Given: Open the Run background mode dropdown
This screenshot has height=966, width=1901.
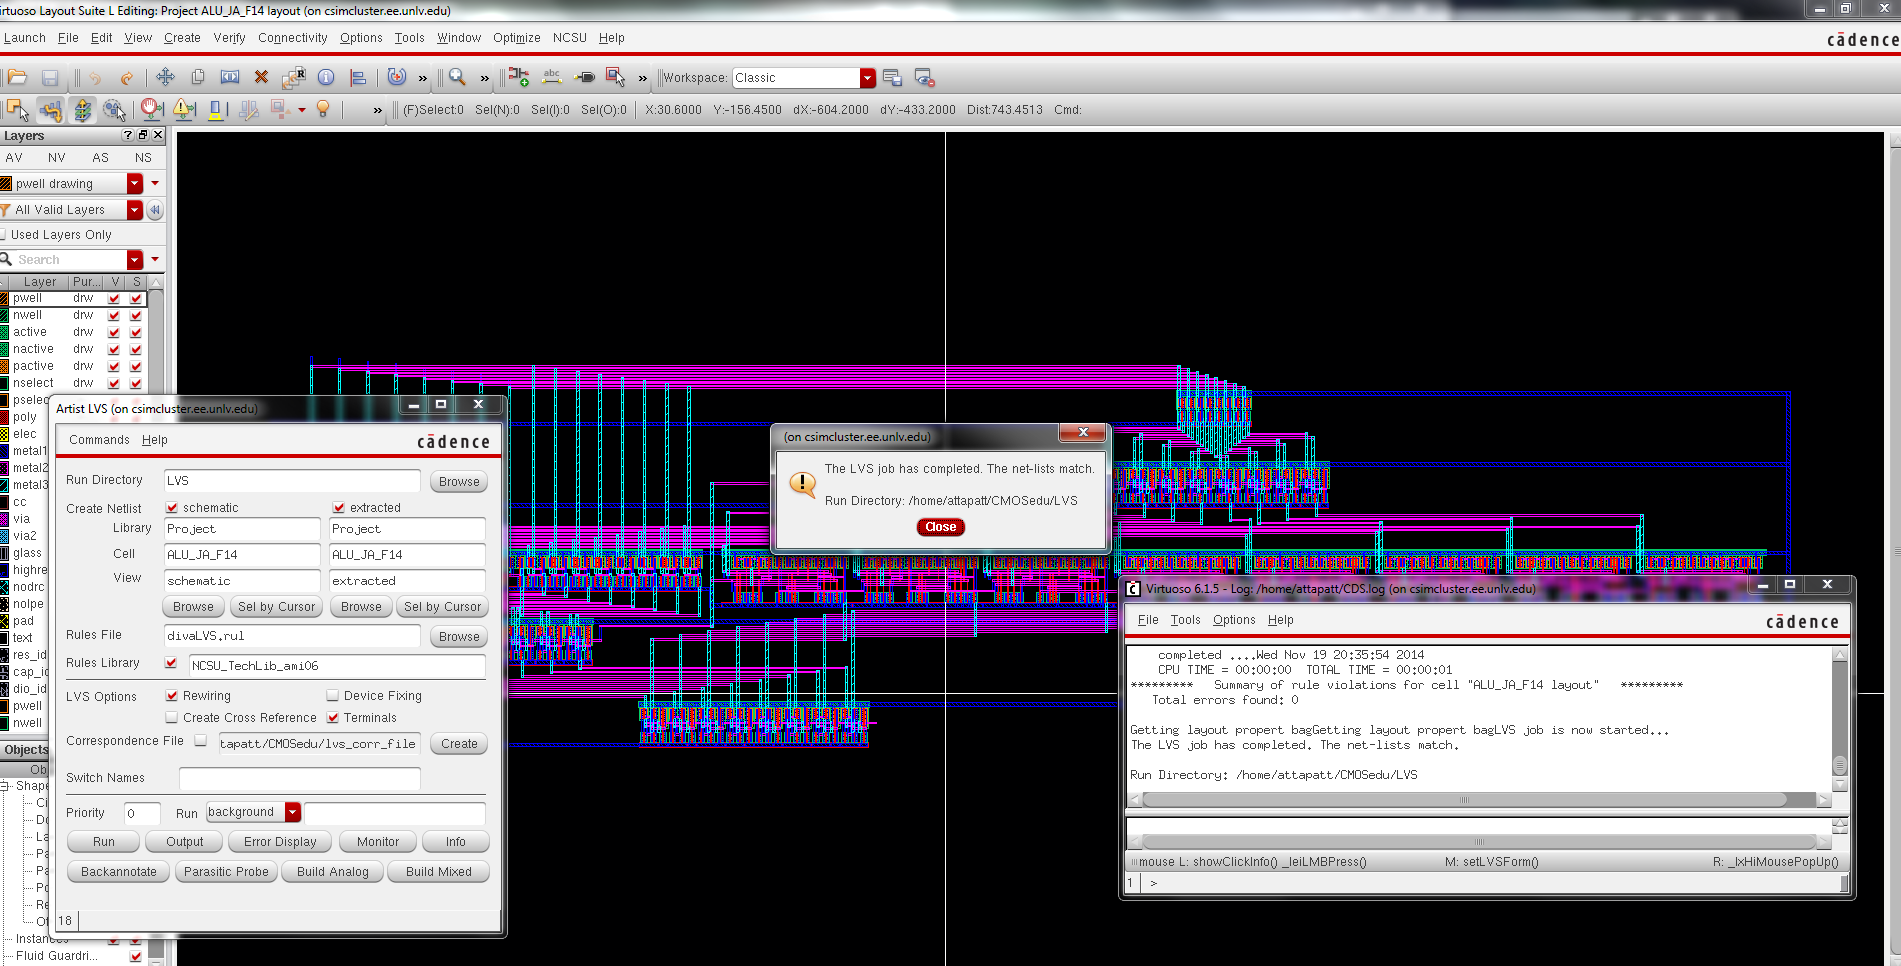Looking at the screenshot, I should coord(293,812).
